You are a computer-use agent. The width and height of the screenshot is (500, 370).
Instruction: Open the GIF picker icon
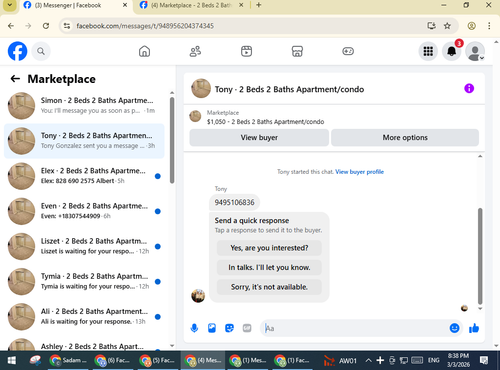[x=247, y=328]
